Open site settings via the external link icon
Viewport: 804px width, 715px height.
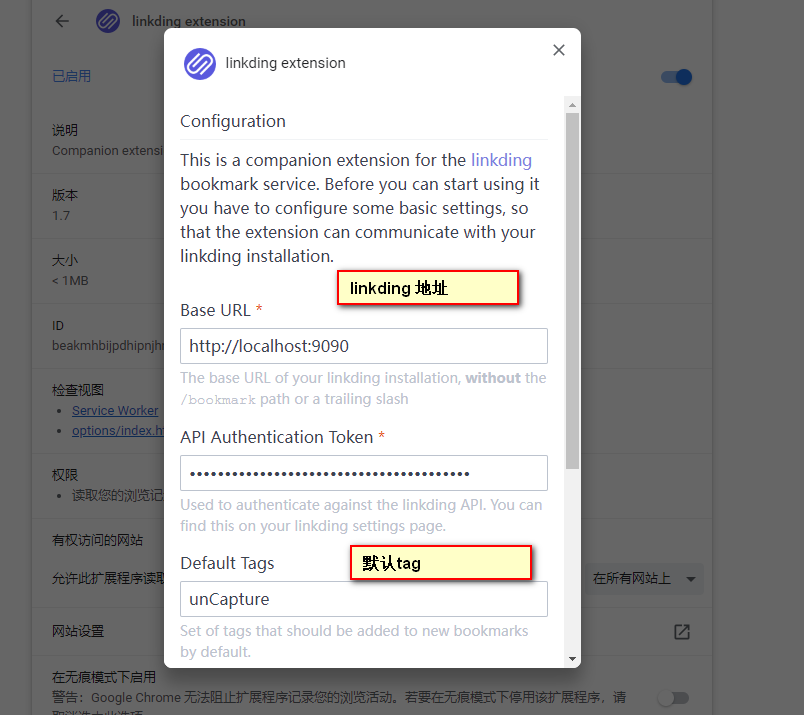tap(681, 632)
